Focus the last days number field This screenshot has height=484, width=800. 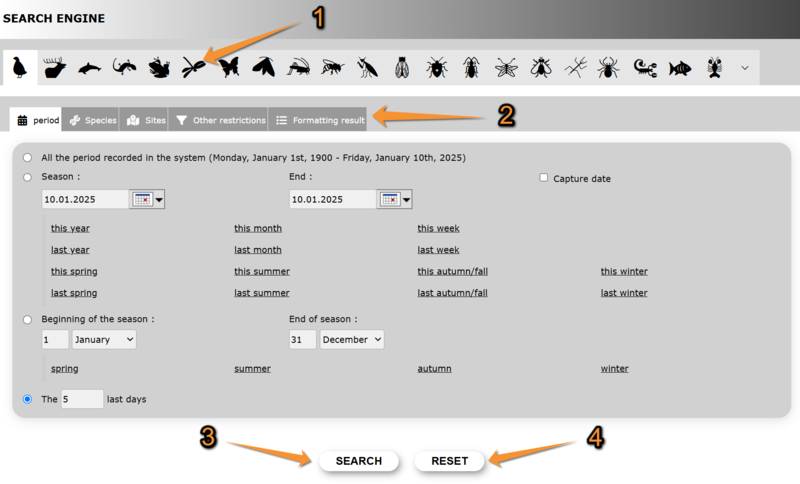82,399
